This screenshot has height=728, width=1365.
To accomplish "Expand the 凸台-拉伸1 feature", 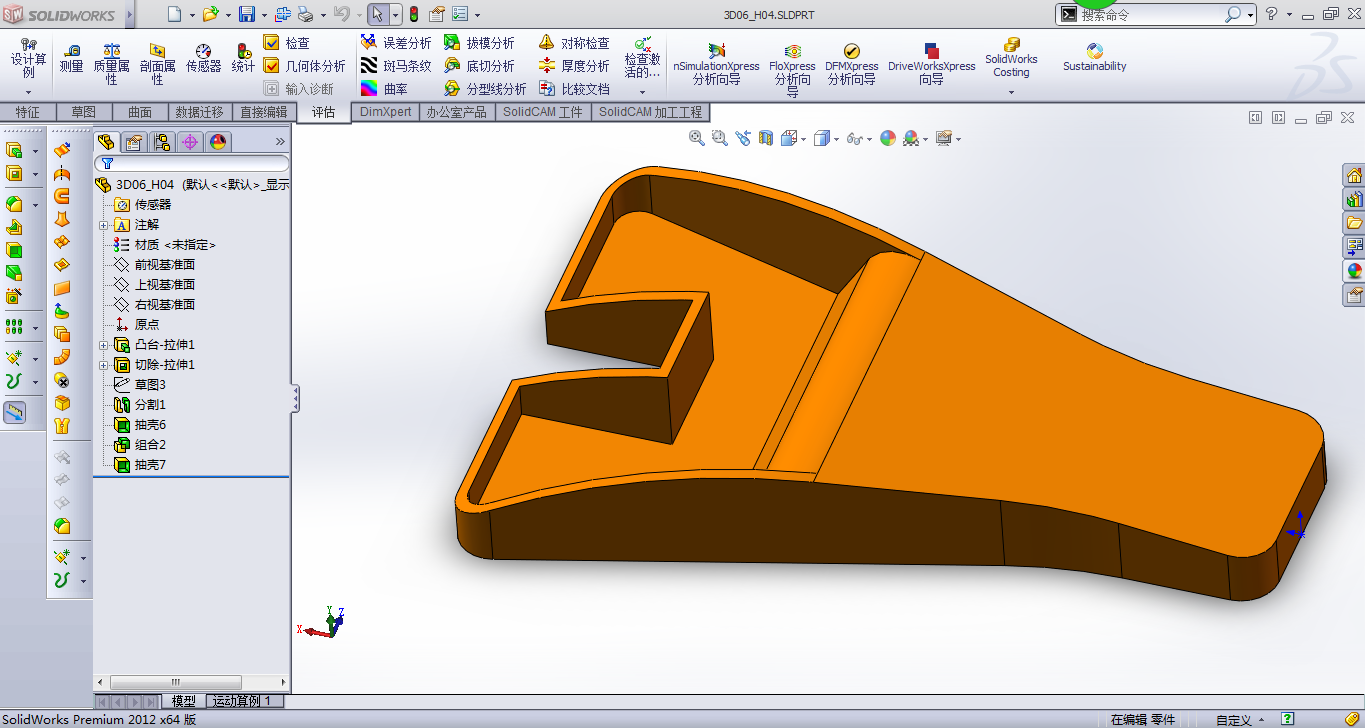I will 103,345.
